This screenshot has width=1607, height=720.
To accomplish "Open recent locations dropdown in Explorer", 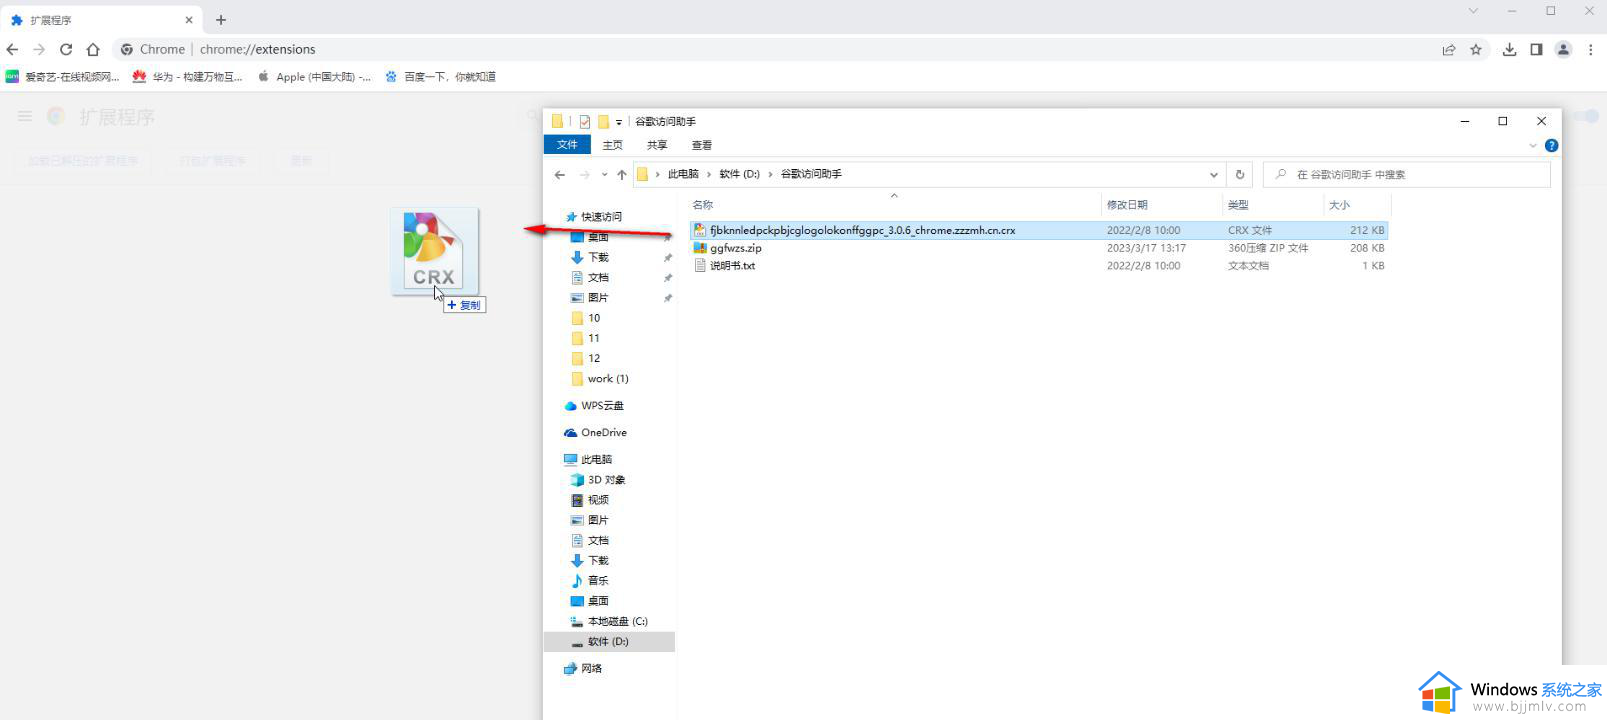I will click(x=604, y=174).
